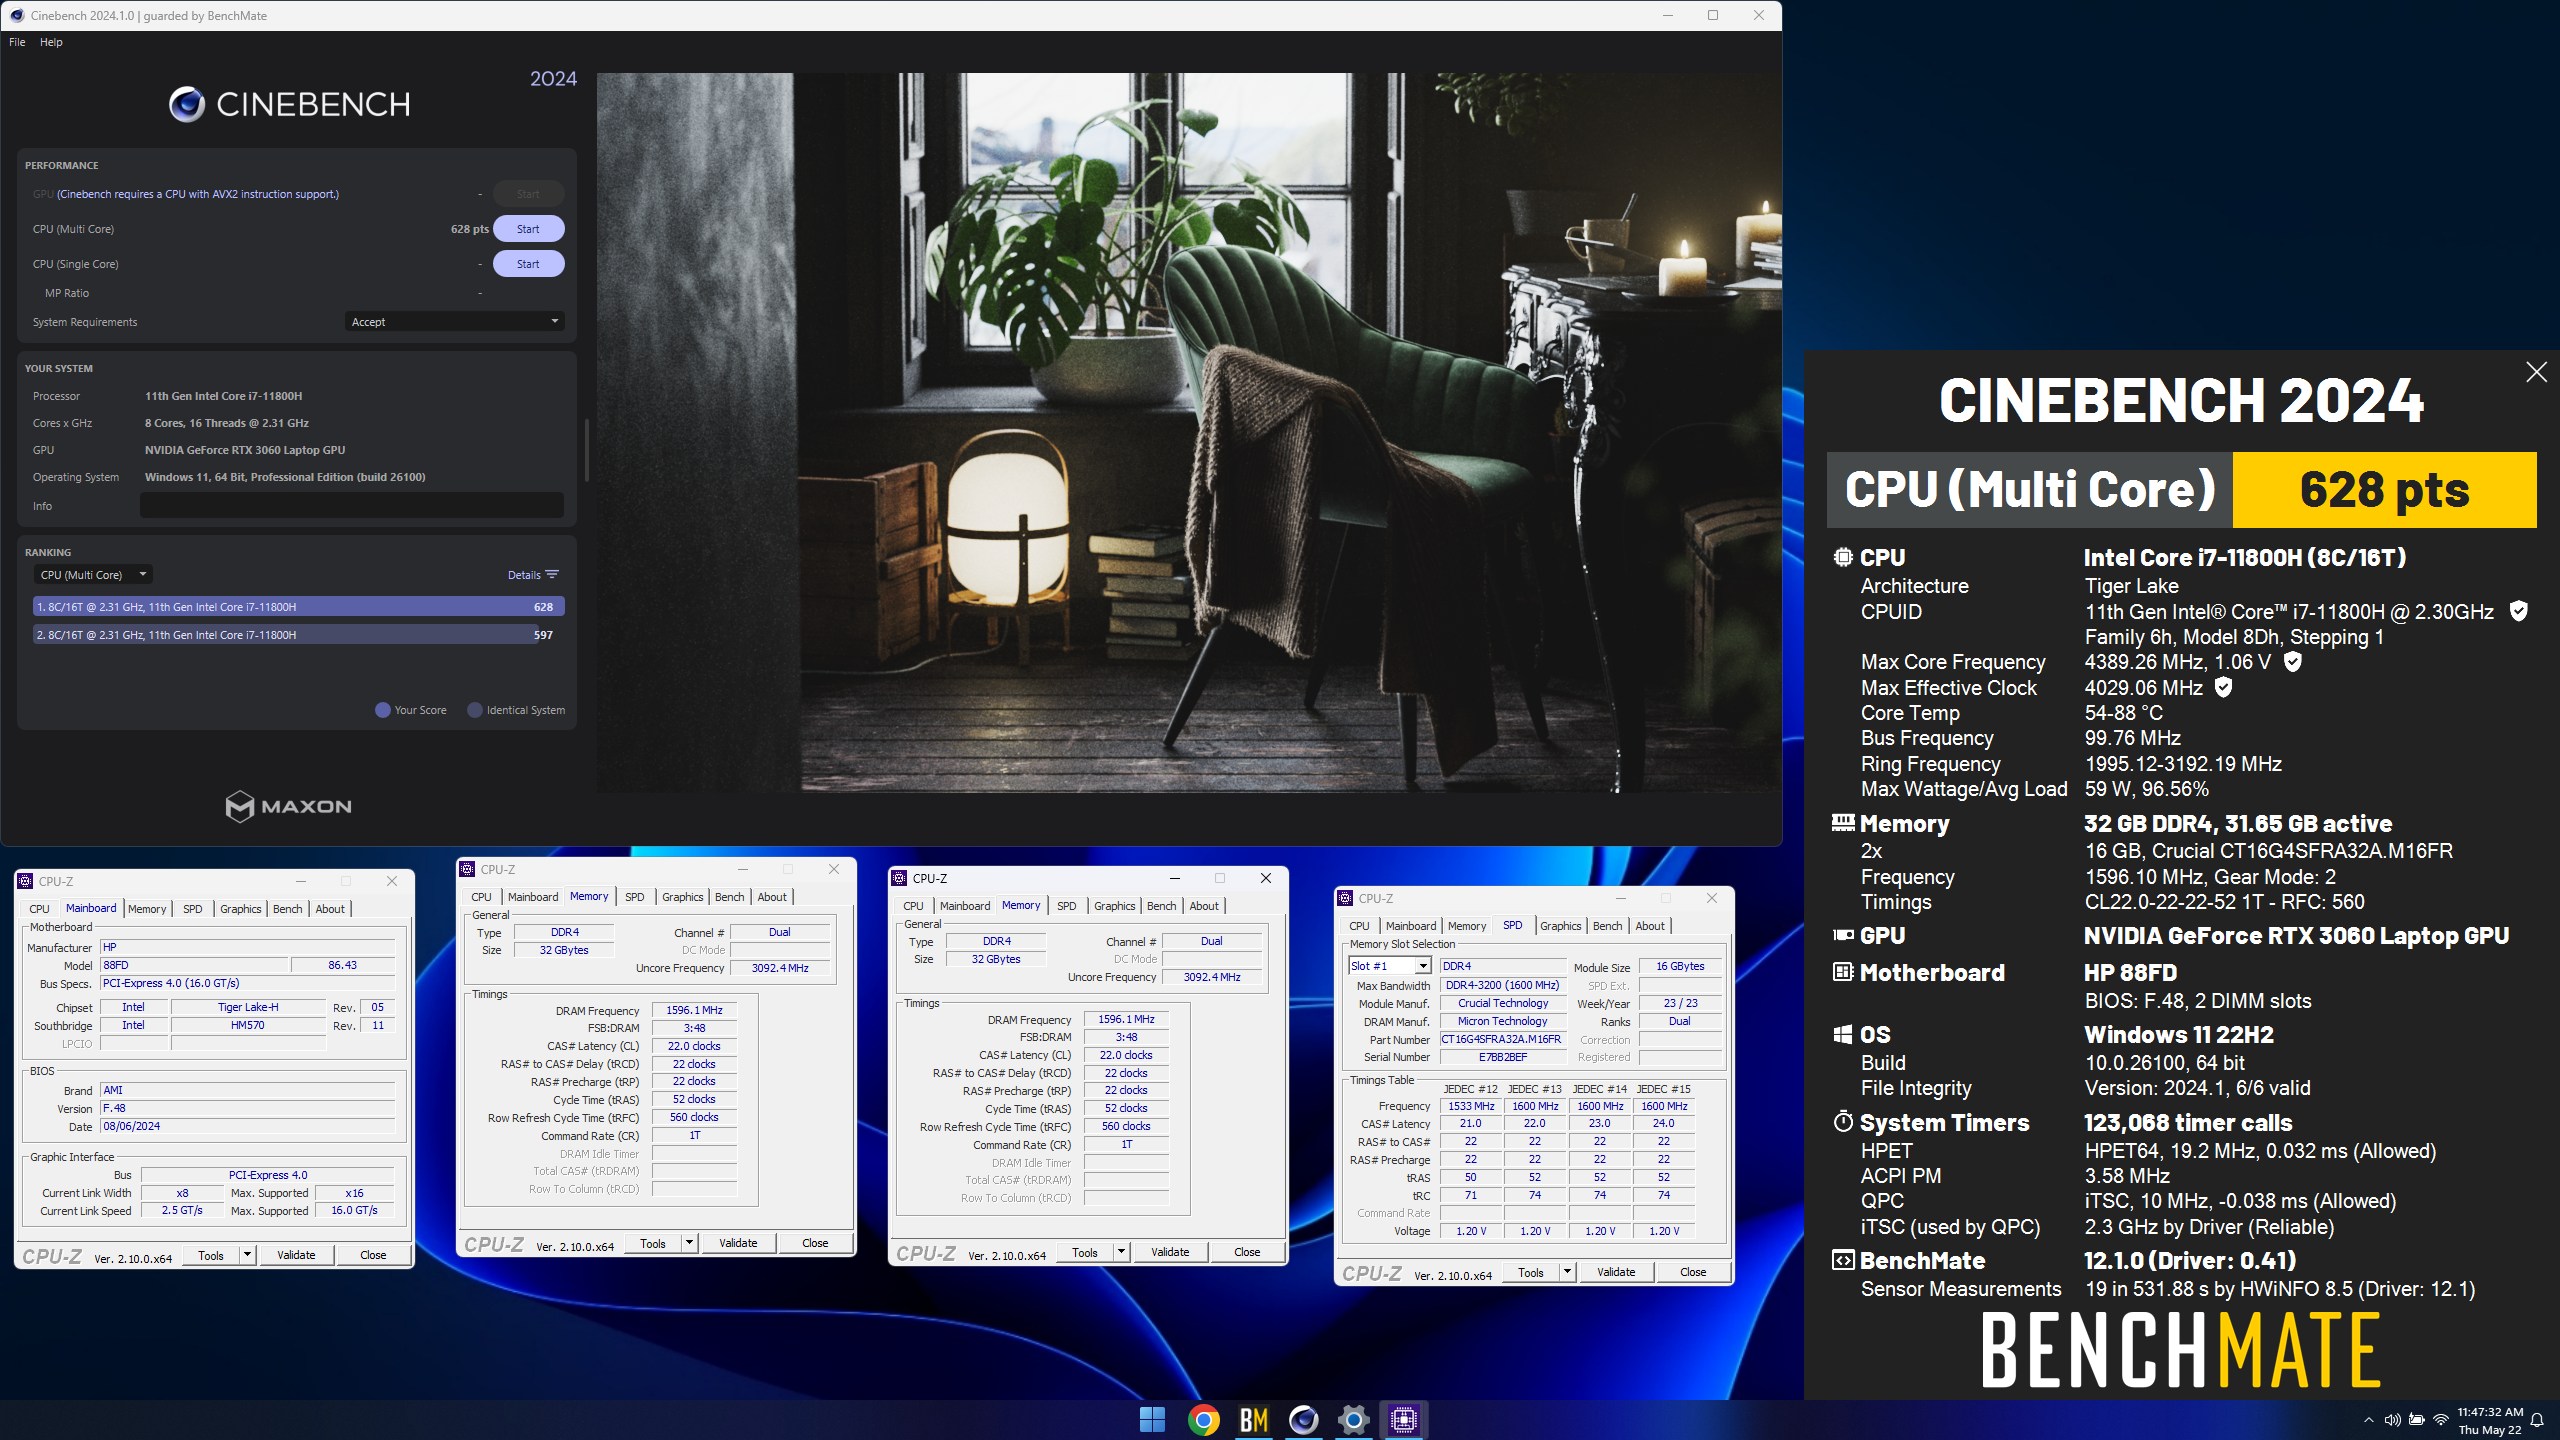
Task: Switch to Cinebench via its taskbar icon
Action: [1303, 1419]
